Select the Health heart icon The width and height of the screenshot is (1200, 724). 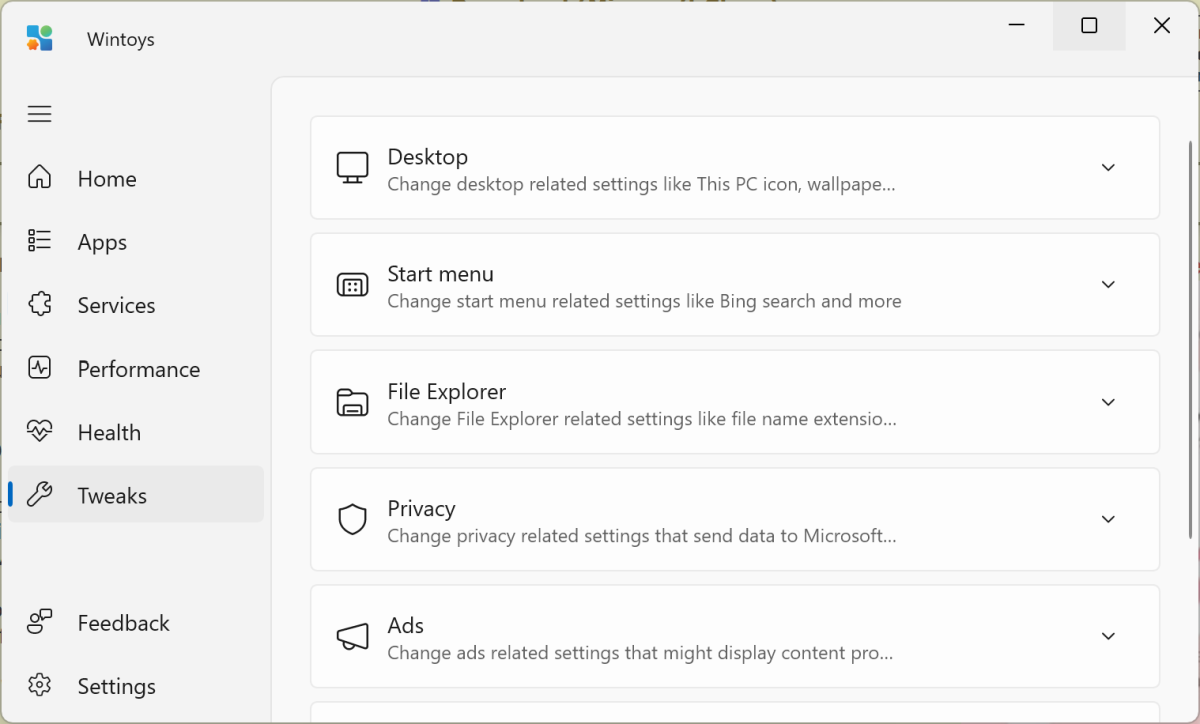tap(40, 432)
